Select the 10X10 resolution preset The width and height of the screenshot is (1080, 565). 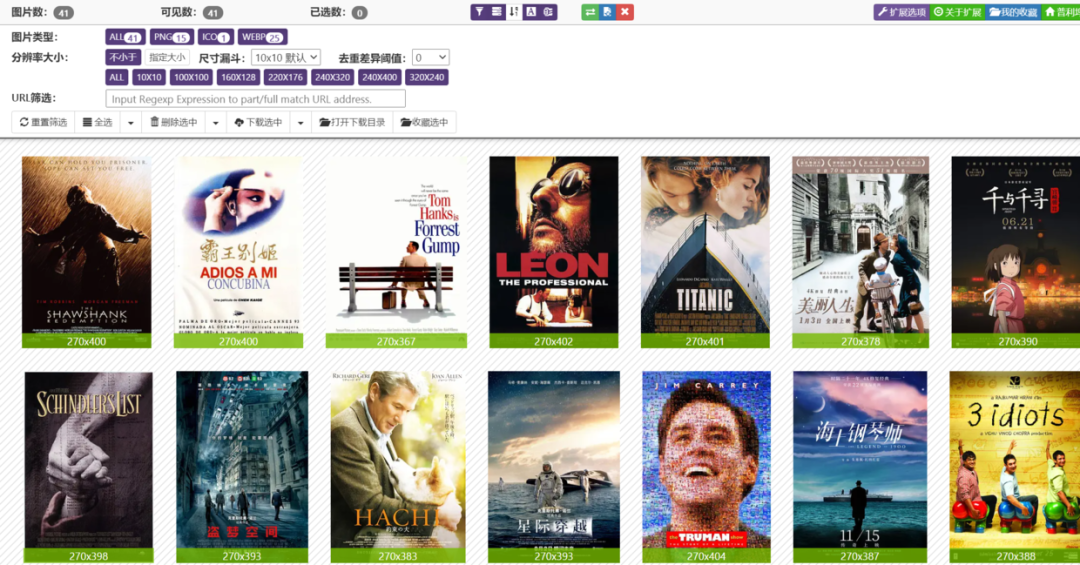[x=149, y=77]
